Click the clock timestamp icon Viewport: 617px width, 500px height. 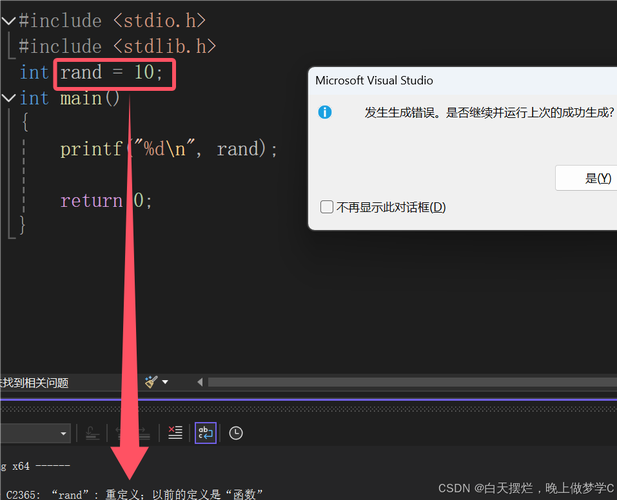point(236,433)
